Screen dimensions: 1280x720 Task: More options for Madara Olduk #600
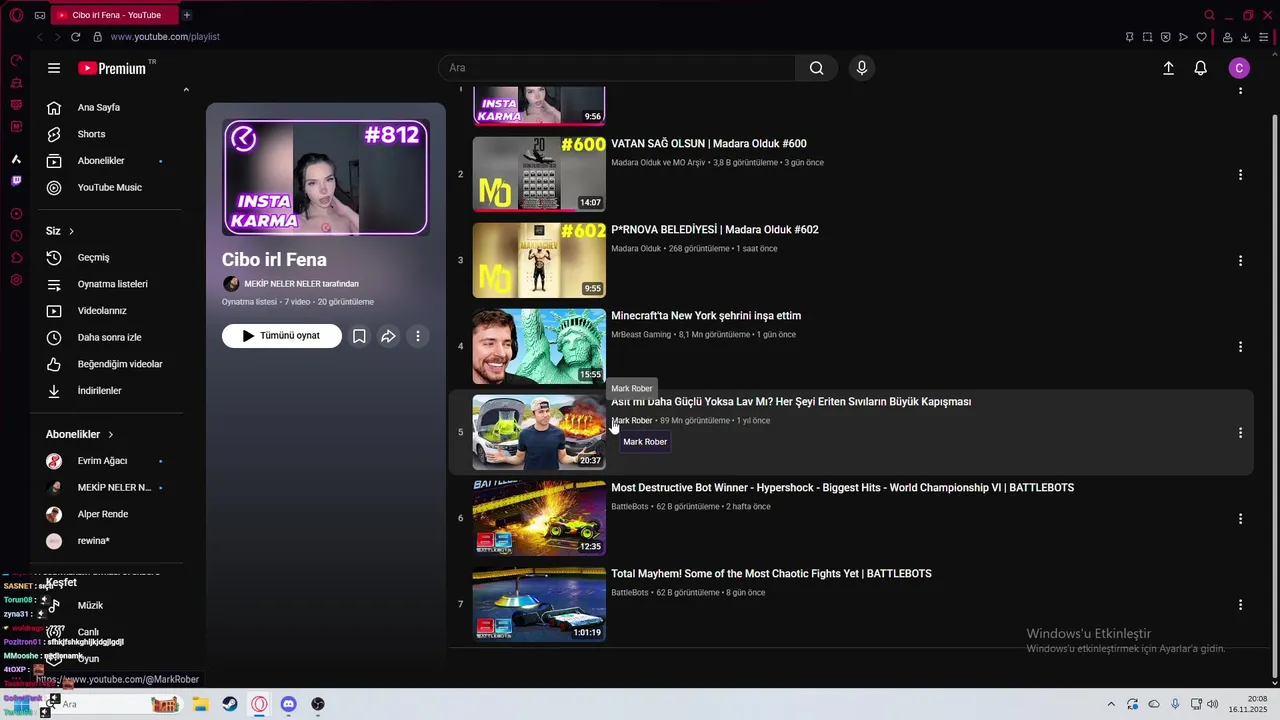coord(1240,174)
